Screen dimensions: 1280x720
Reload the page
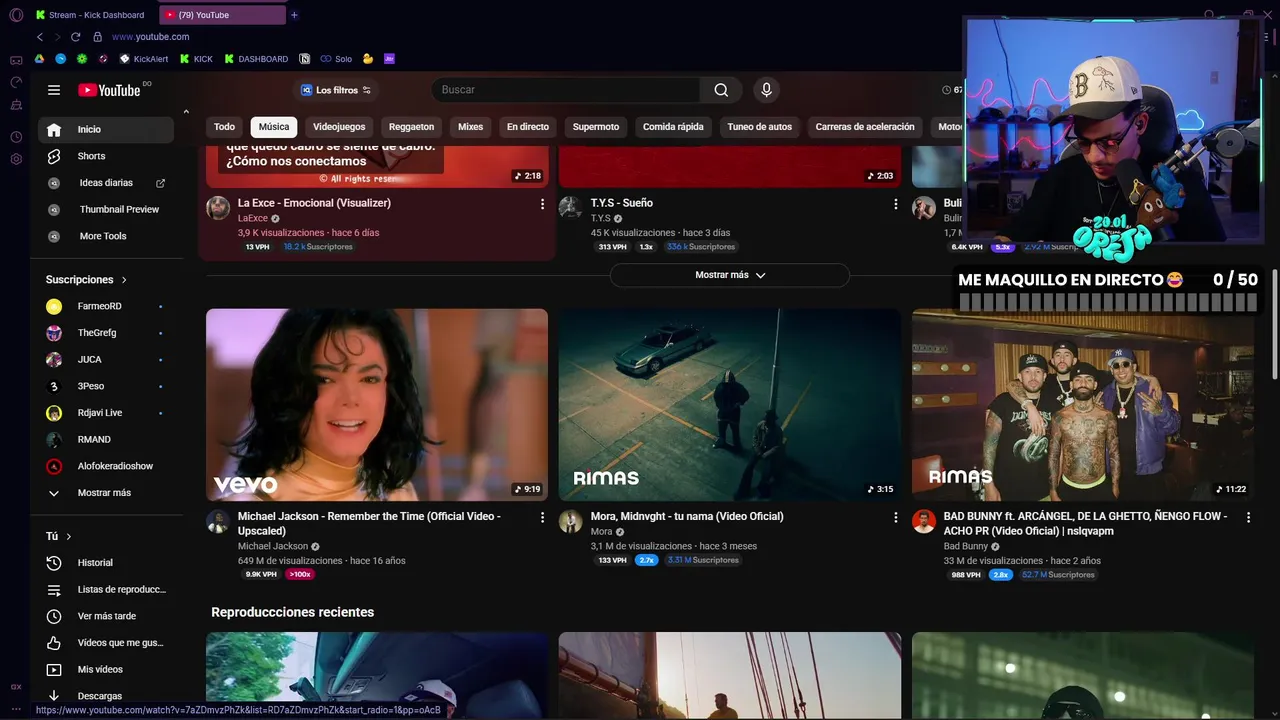tap(75, 37)
